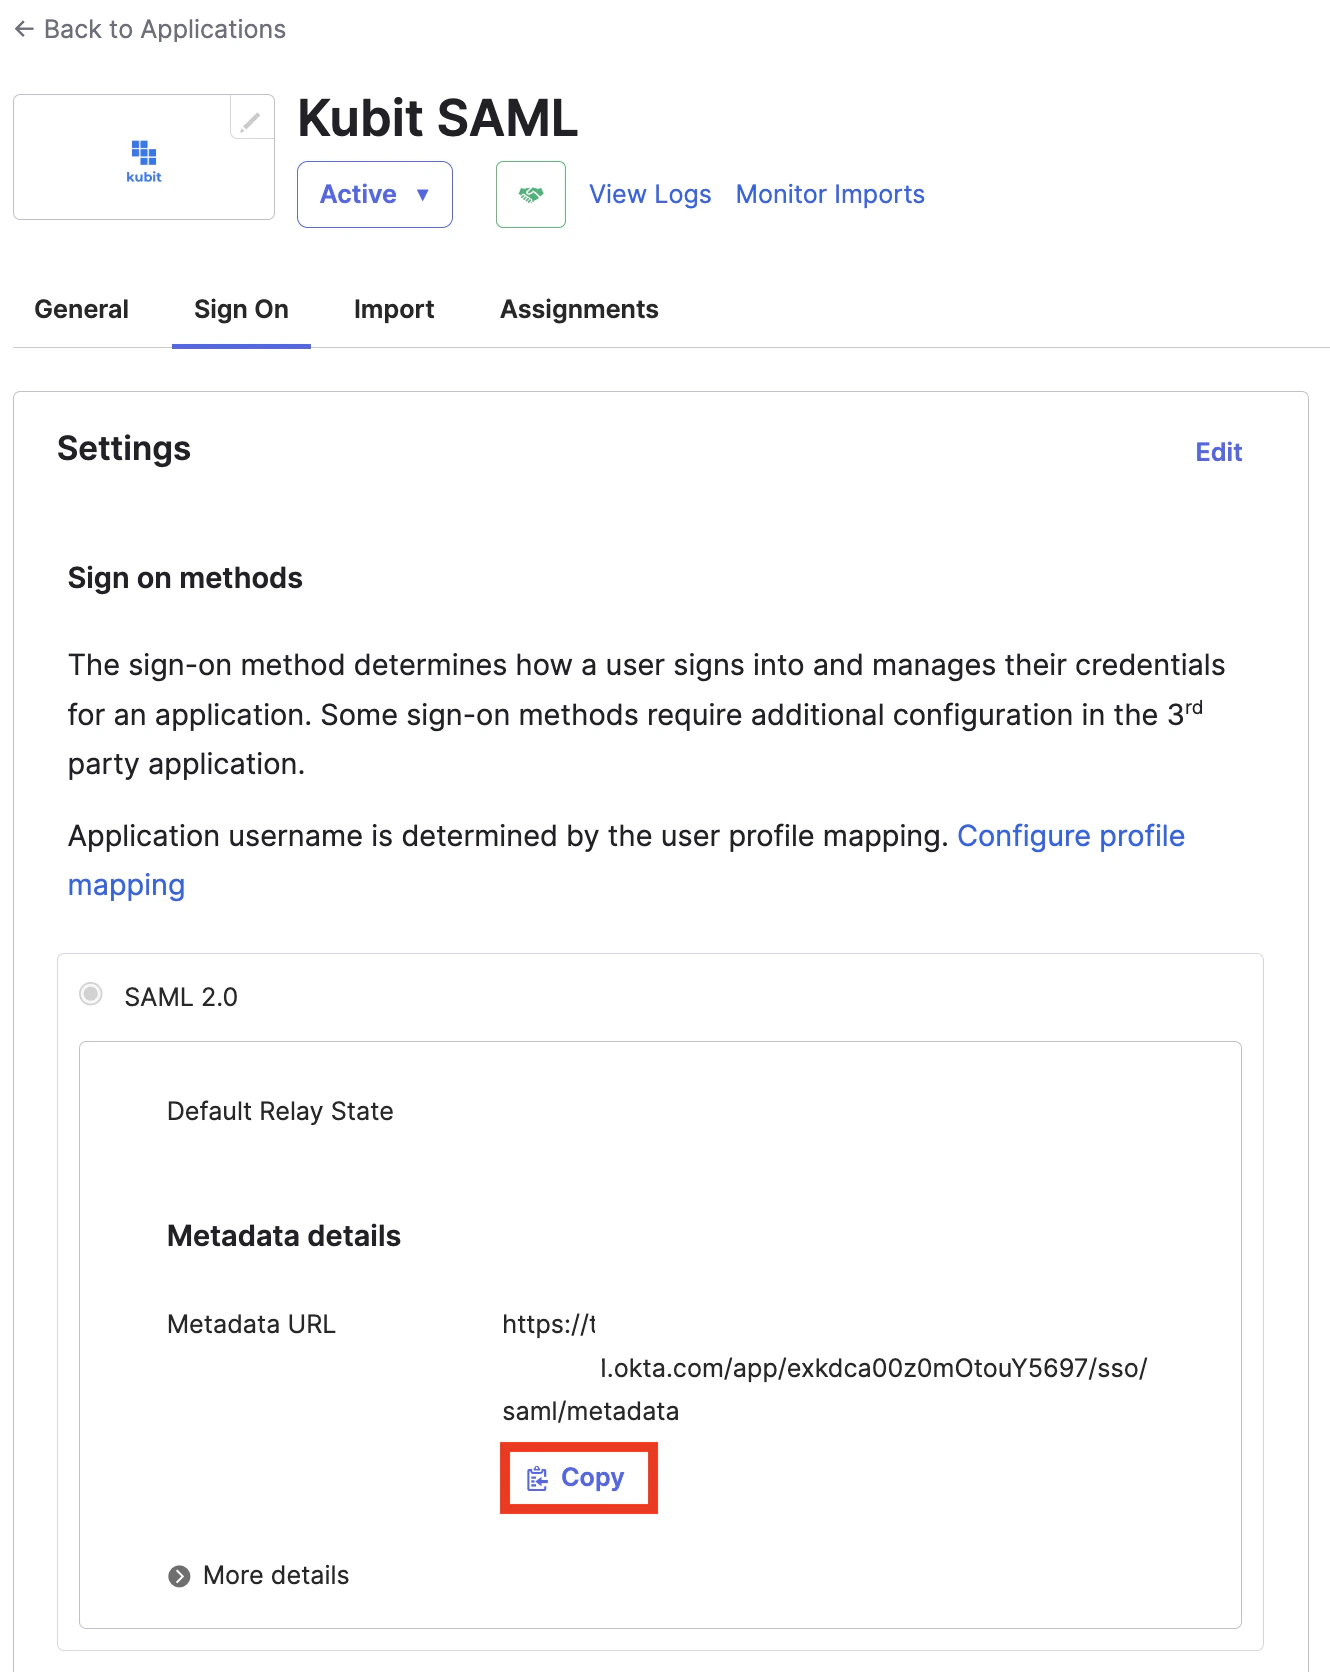
Task: Click Edit in the Settings panel
Action: tap(1218, 452)
